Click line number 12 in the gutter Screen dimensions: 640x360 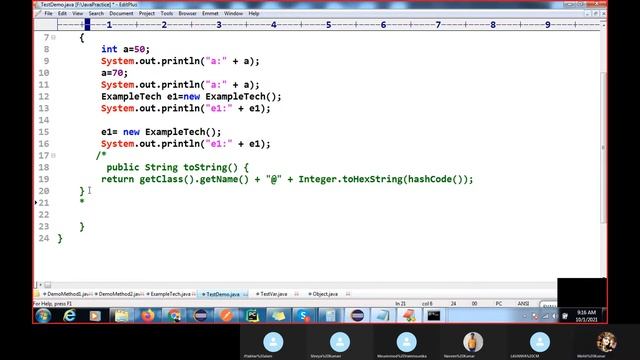(x=44, y=97)
